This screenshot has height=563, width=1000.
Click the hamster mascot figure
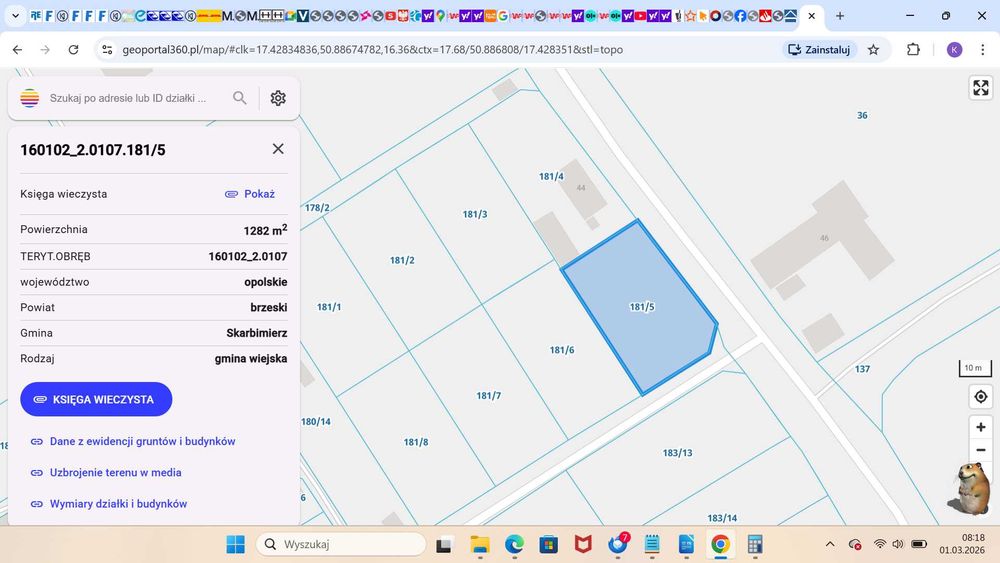coord(969,488)
